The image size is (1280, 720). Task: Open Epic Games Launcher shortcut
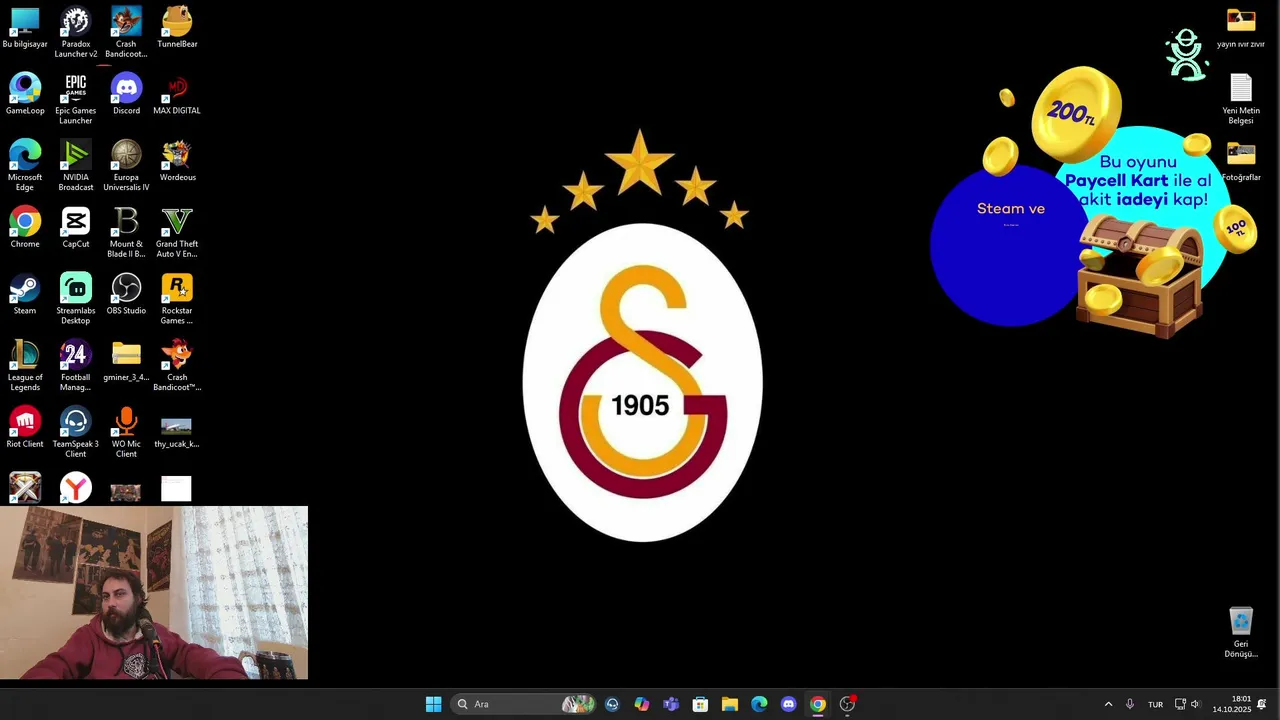coord(76,99)
